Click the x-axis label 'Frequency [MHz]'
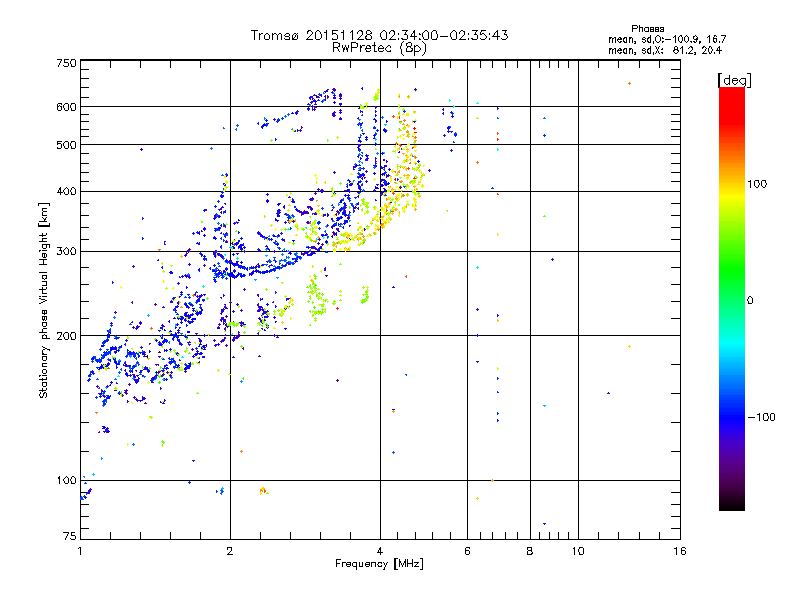This screenshot has height=600, width=800. (379, 564)
